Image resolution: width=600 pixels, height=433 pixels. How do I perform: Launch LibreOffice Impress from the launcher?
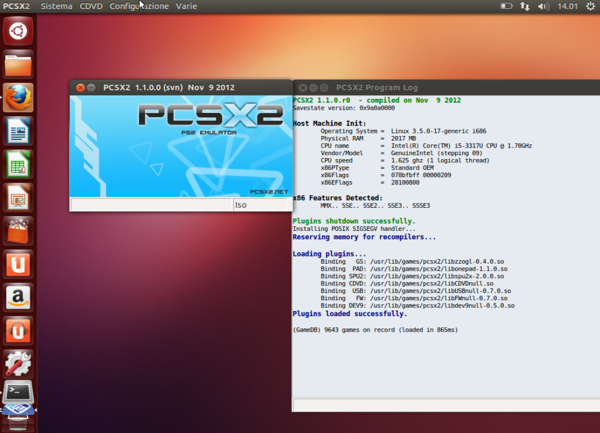tap(18, 198)
